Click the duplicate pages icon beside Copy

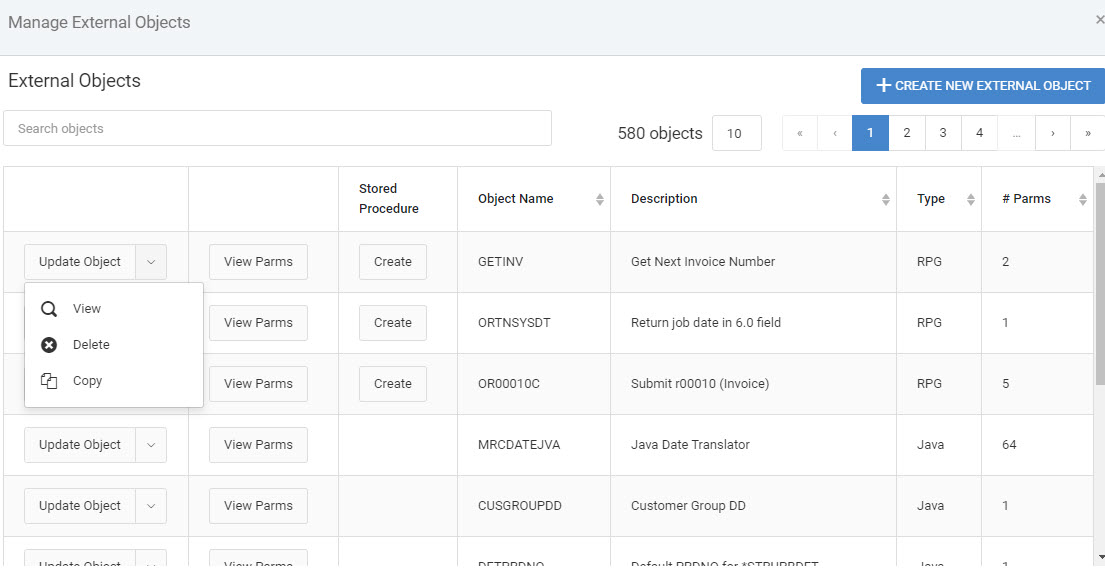(x=49, y=381)
